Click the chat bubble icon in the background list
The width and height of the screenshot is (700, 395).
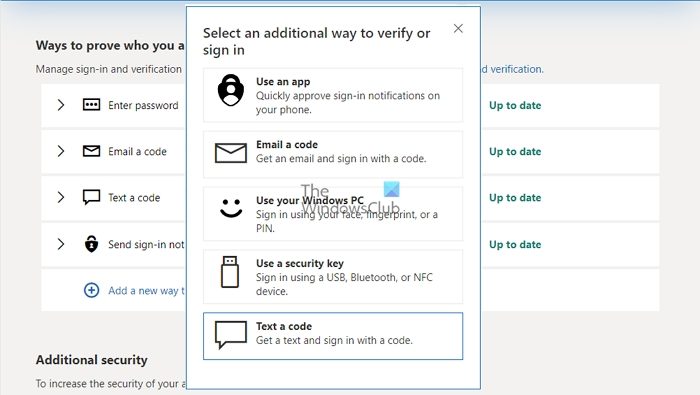[x=92, y=197]
